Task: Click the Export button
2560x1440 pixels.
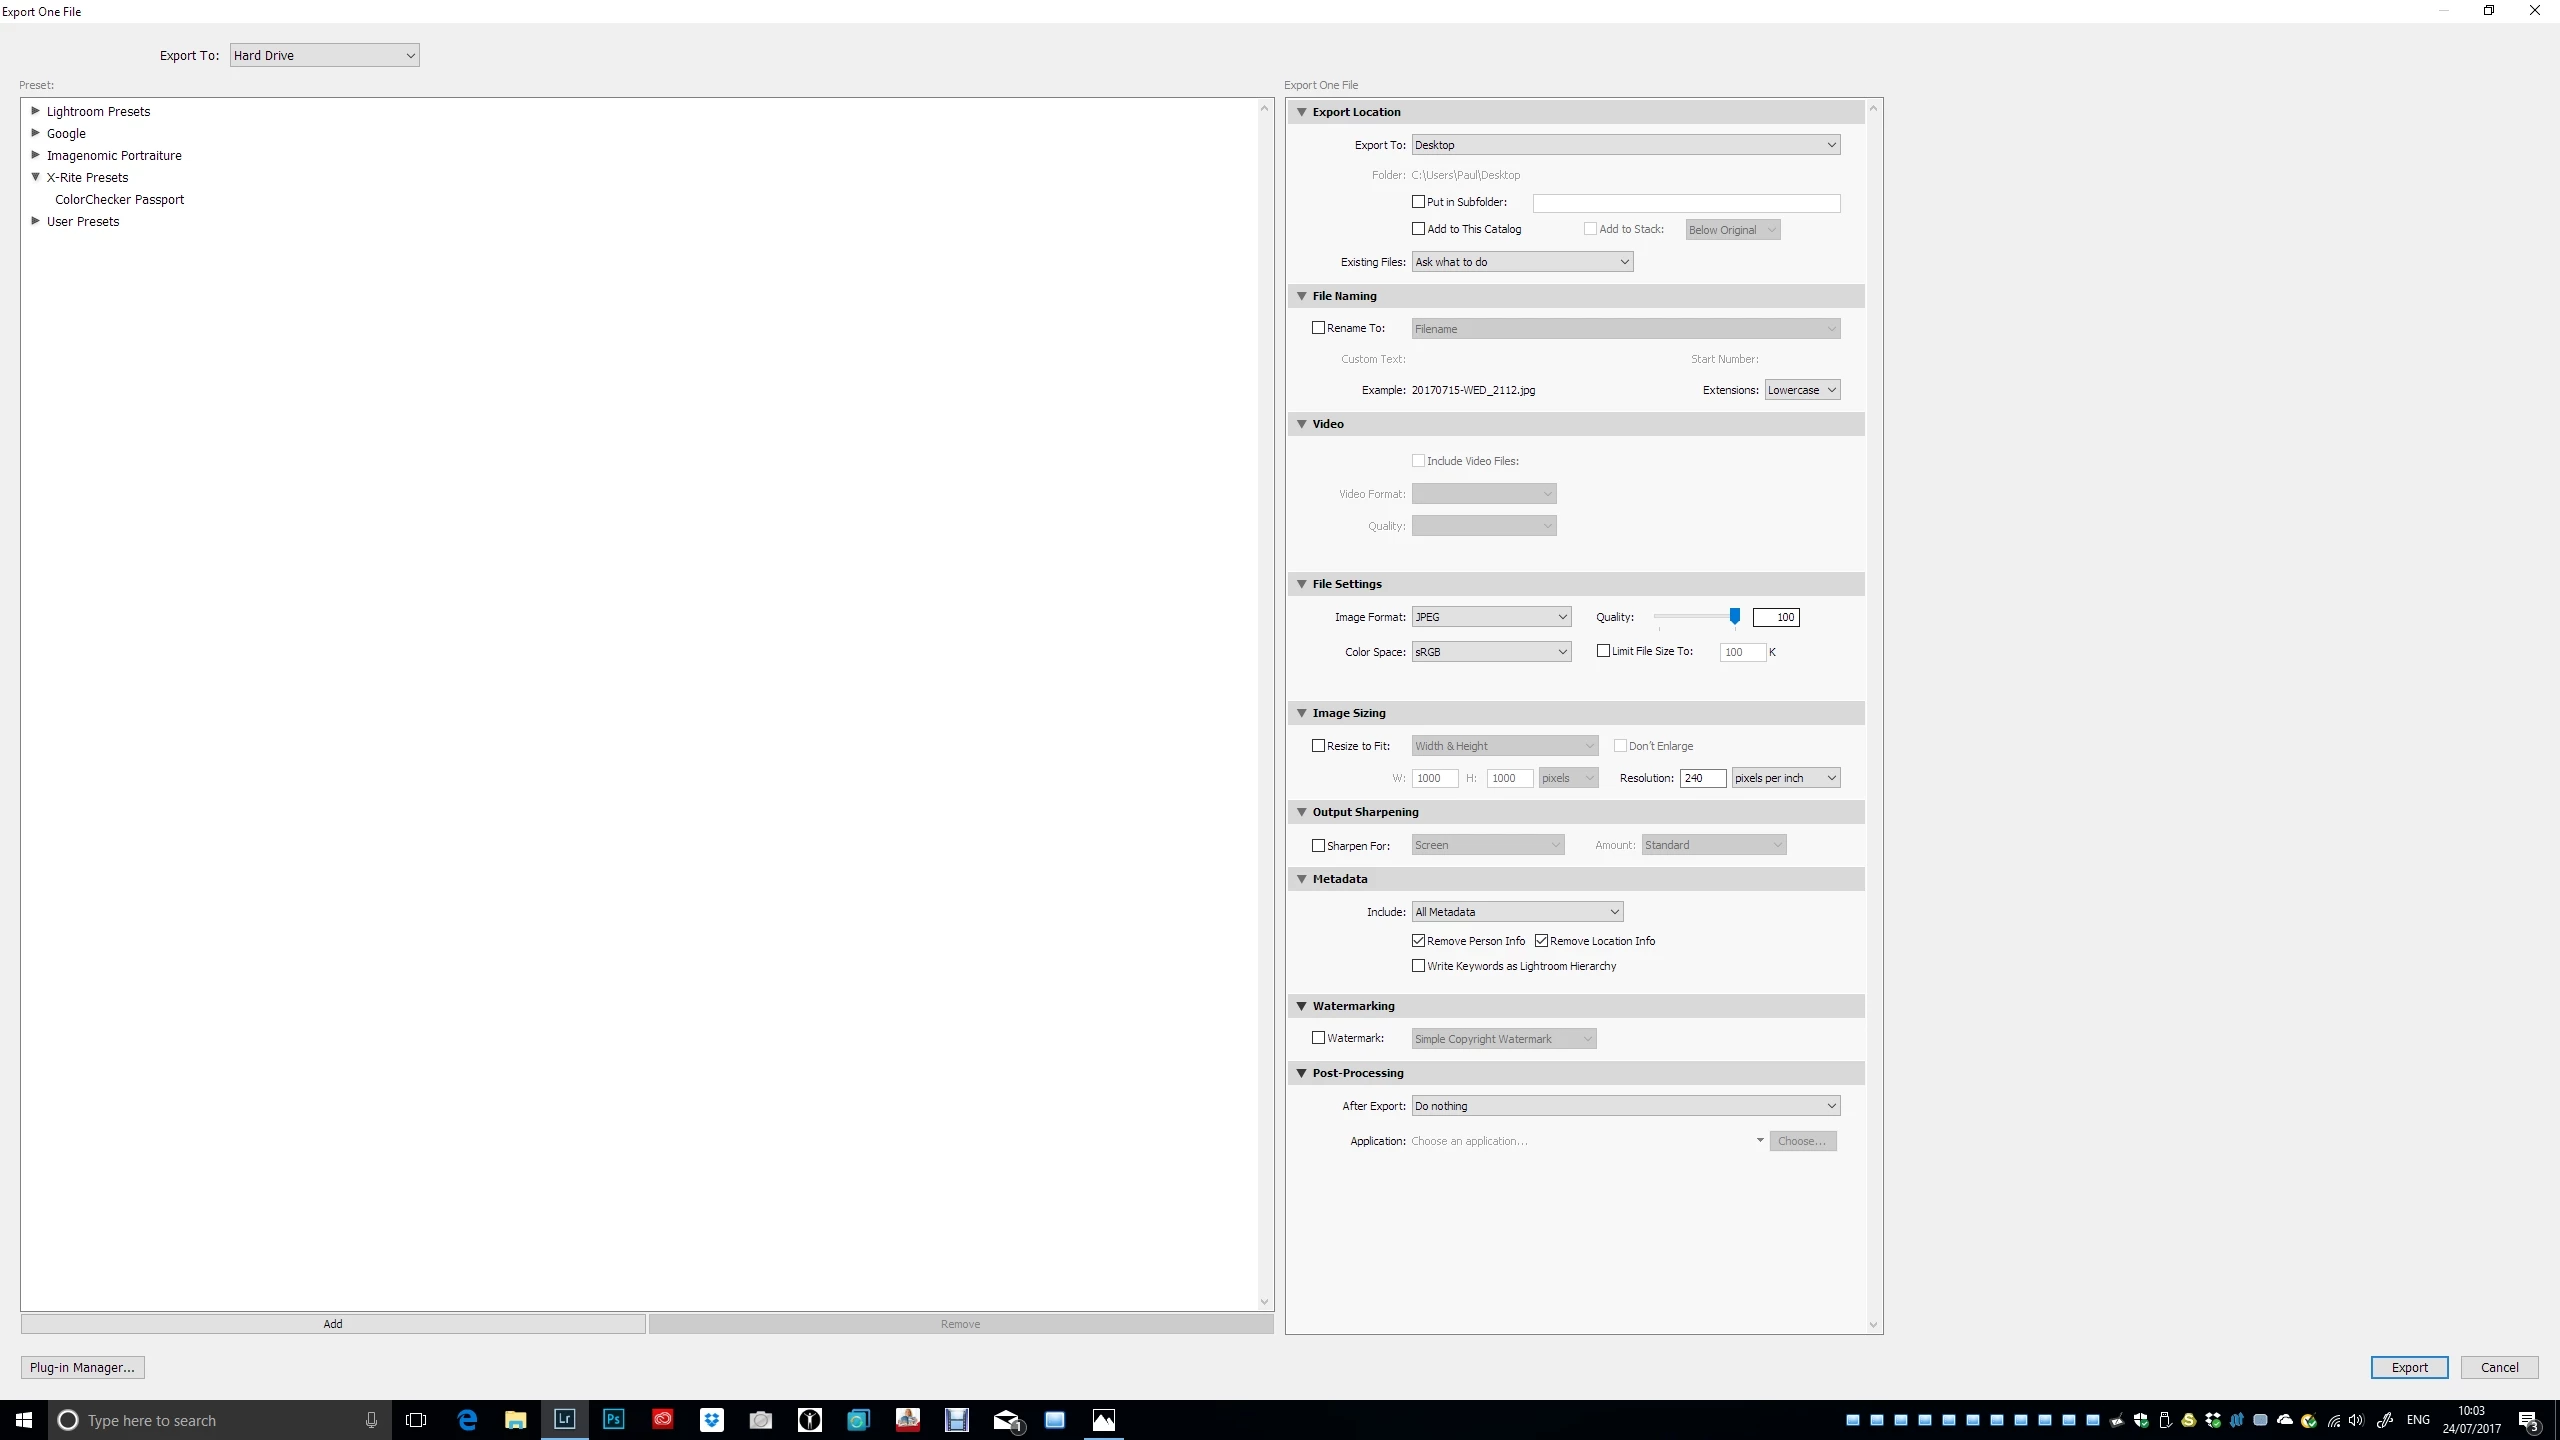Action: pos(2408,1367)
